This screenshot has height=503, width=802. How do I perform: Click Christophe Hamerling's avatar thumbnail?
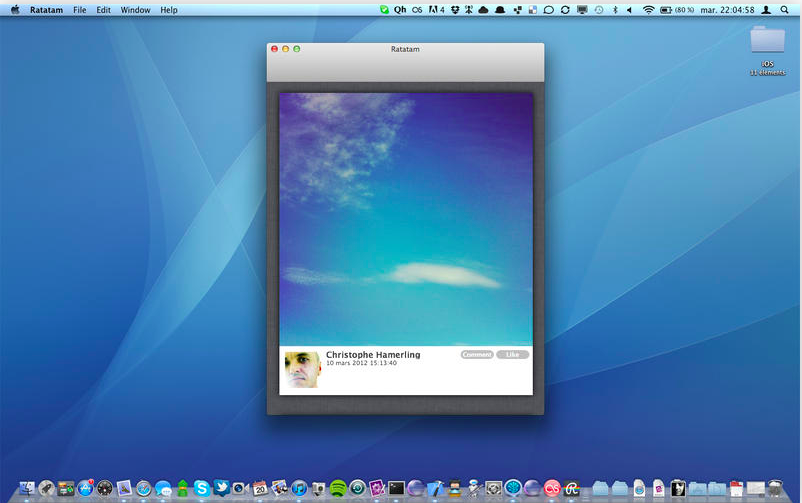click(x=302, y=369)
